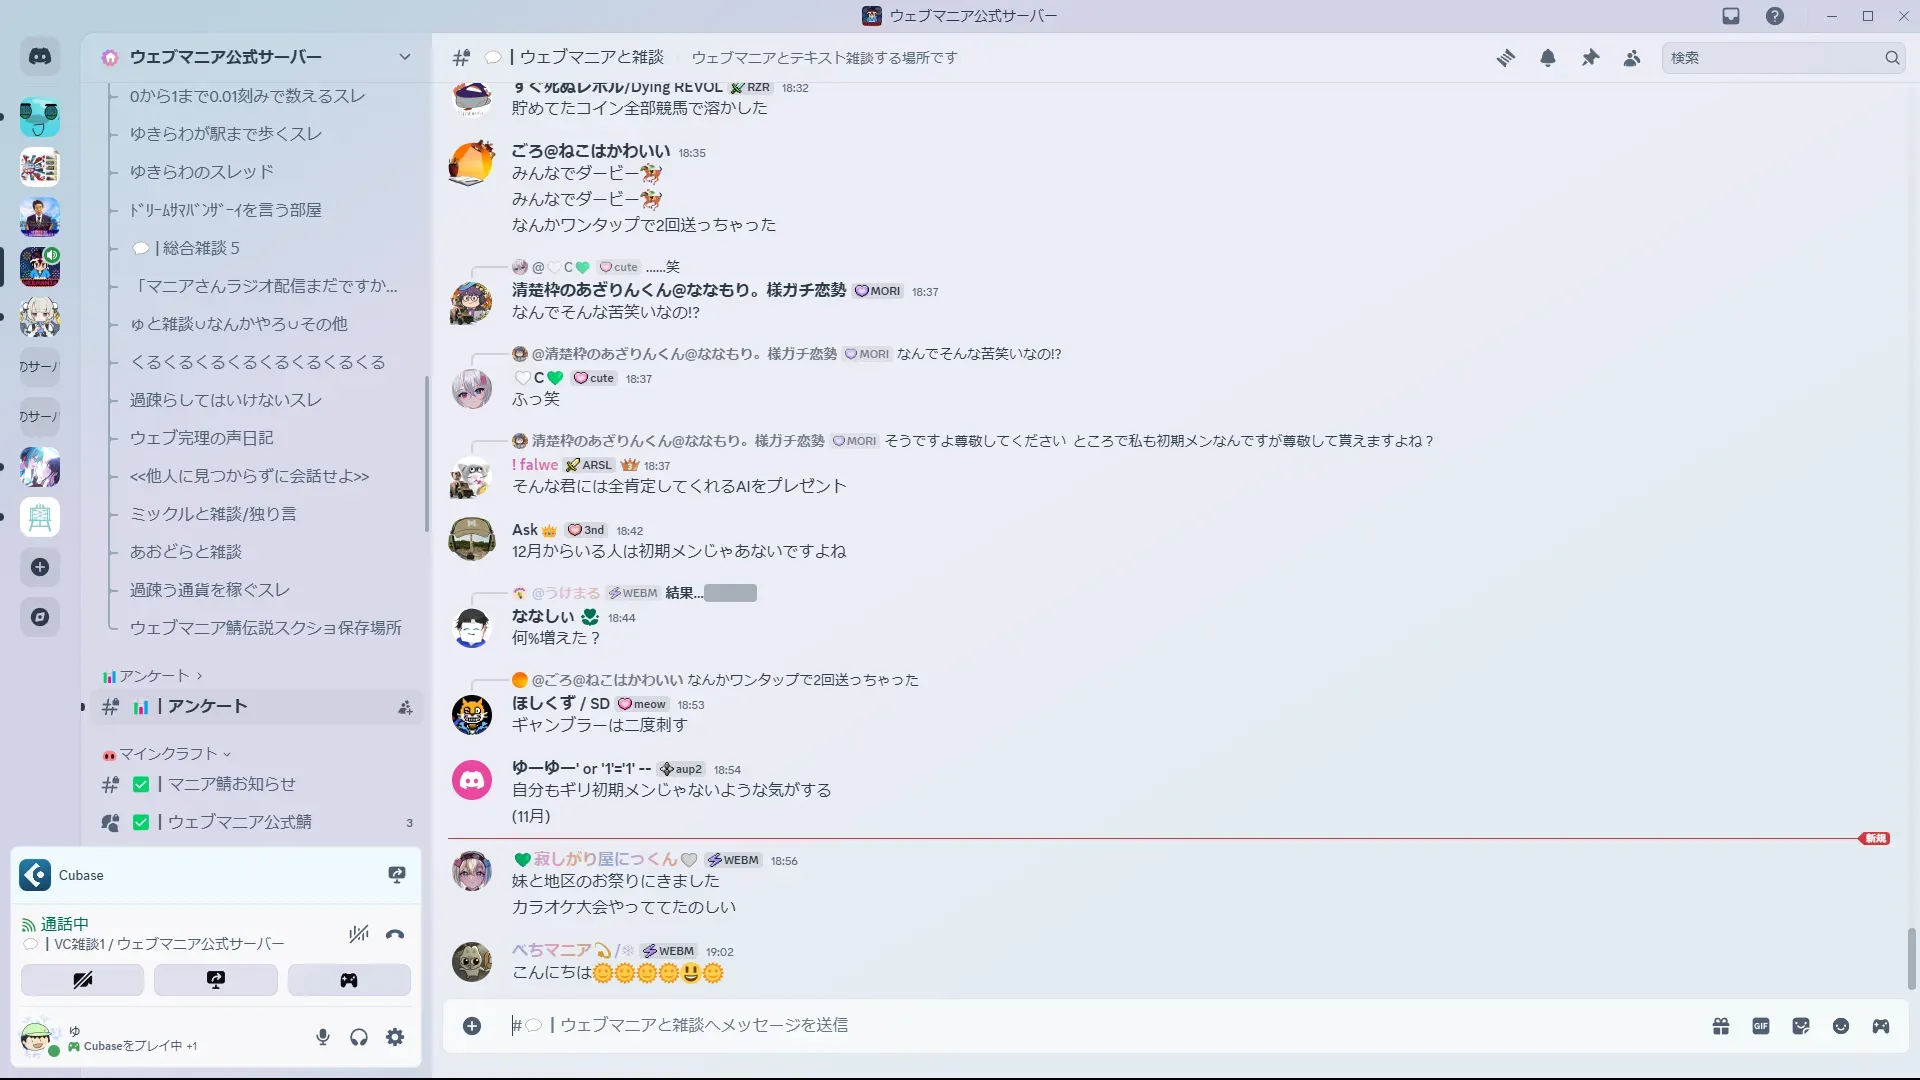The width and height of the screenshot is (1920, 1080).
Task: Open the emoji picker
Action: (1841, 1026)
